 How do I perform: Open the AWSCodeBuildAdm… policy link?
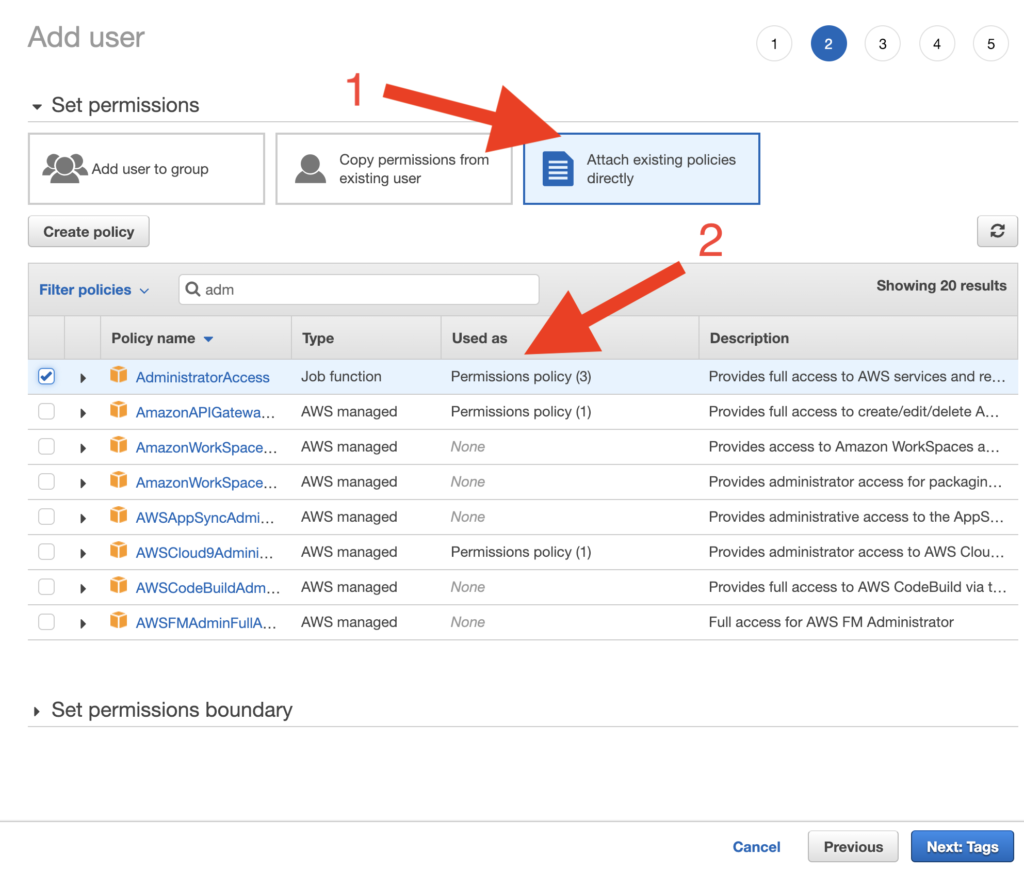pyautogui.click(x=208, y=588)
